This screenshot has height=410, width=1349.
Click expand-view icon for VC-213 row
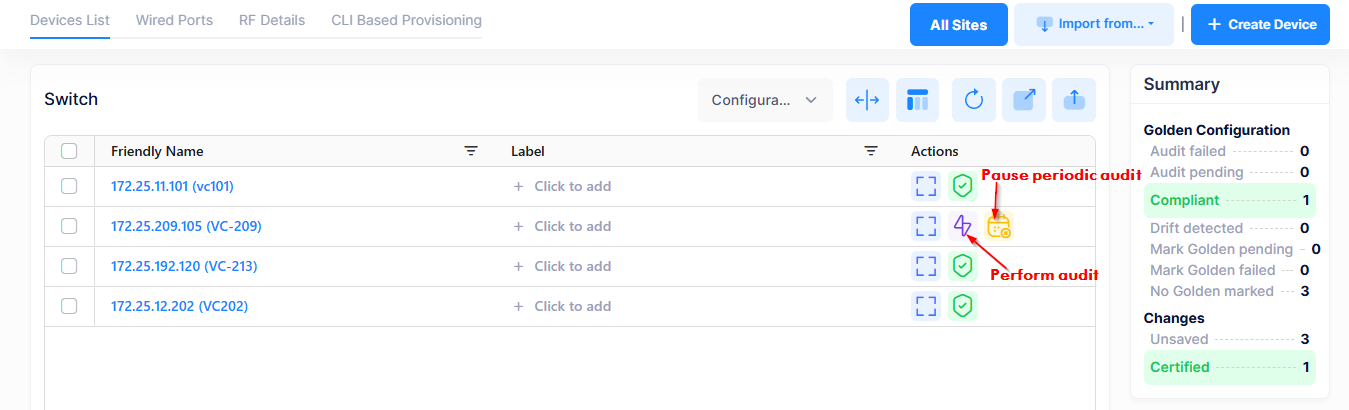(x=926, y=266)
